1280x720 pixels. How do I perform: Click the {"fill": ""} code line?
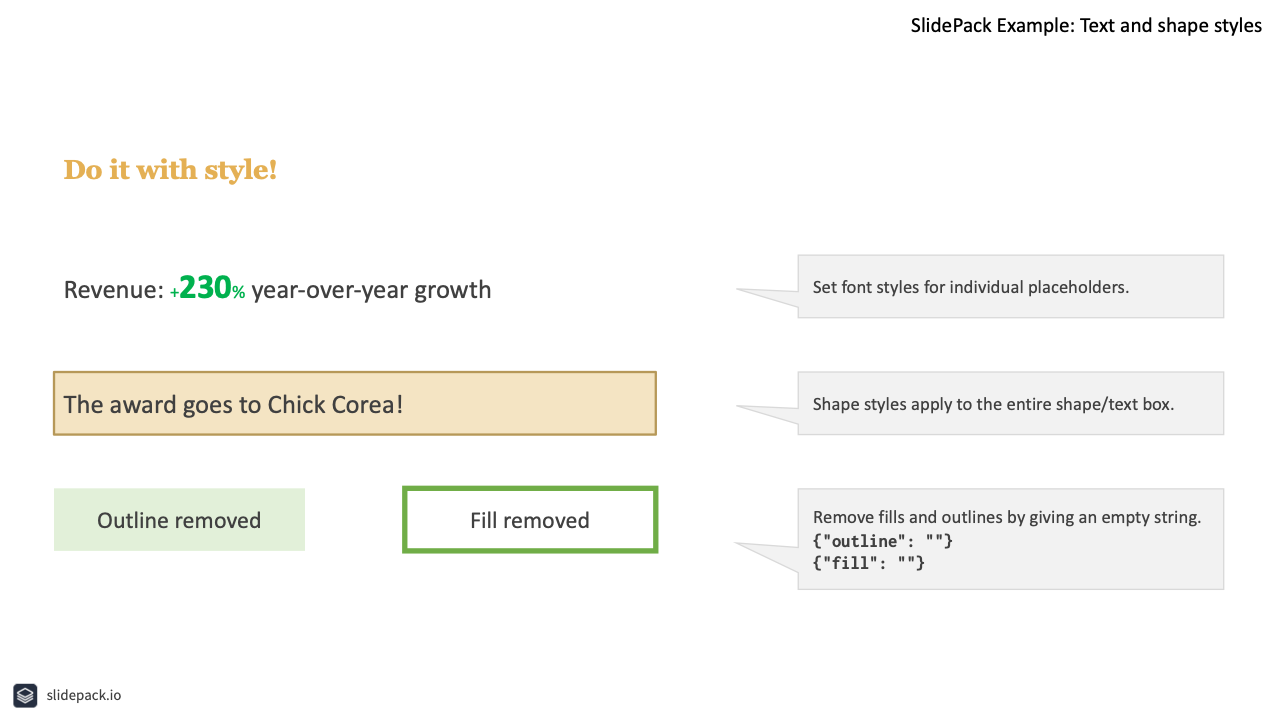point(869,564)
